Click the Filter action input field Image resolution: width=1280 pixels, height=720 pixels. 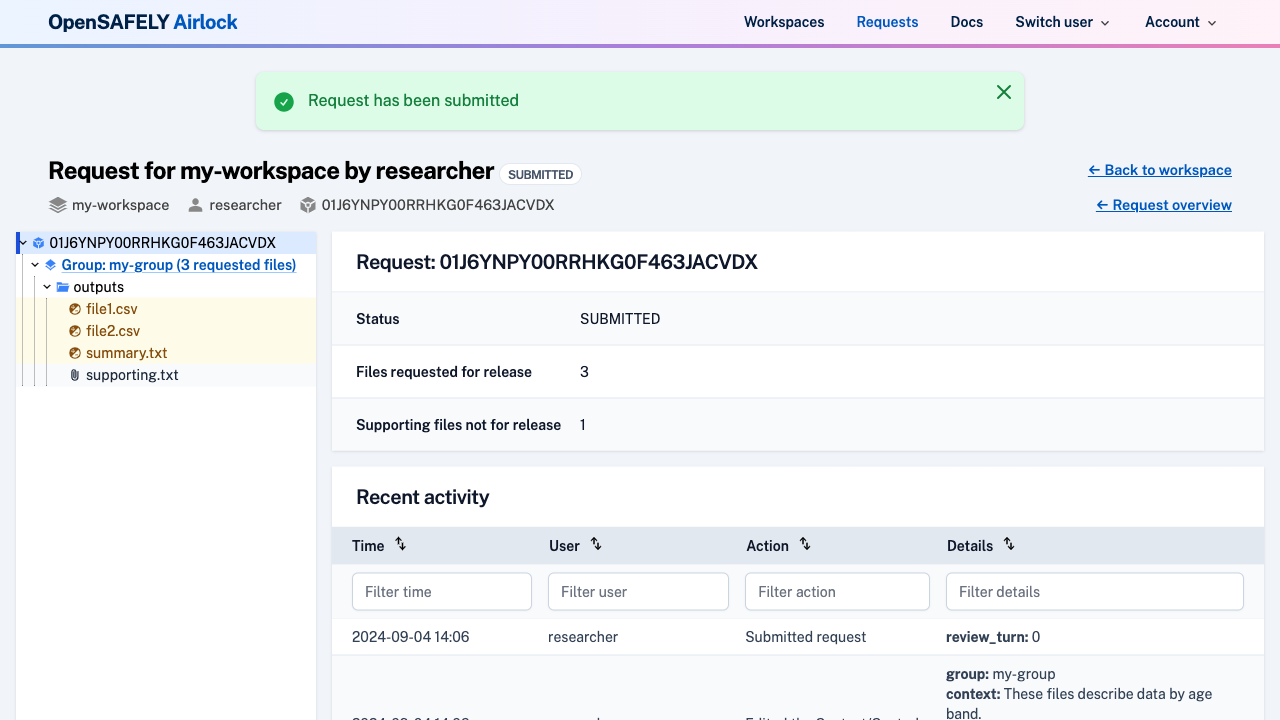837,592
